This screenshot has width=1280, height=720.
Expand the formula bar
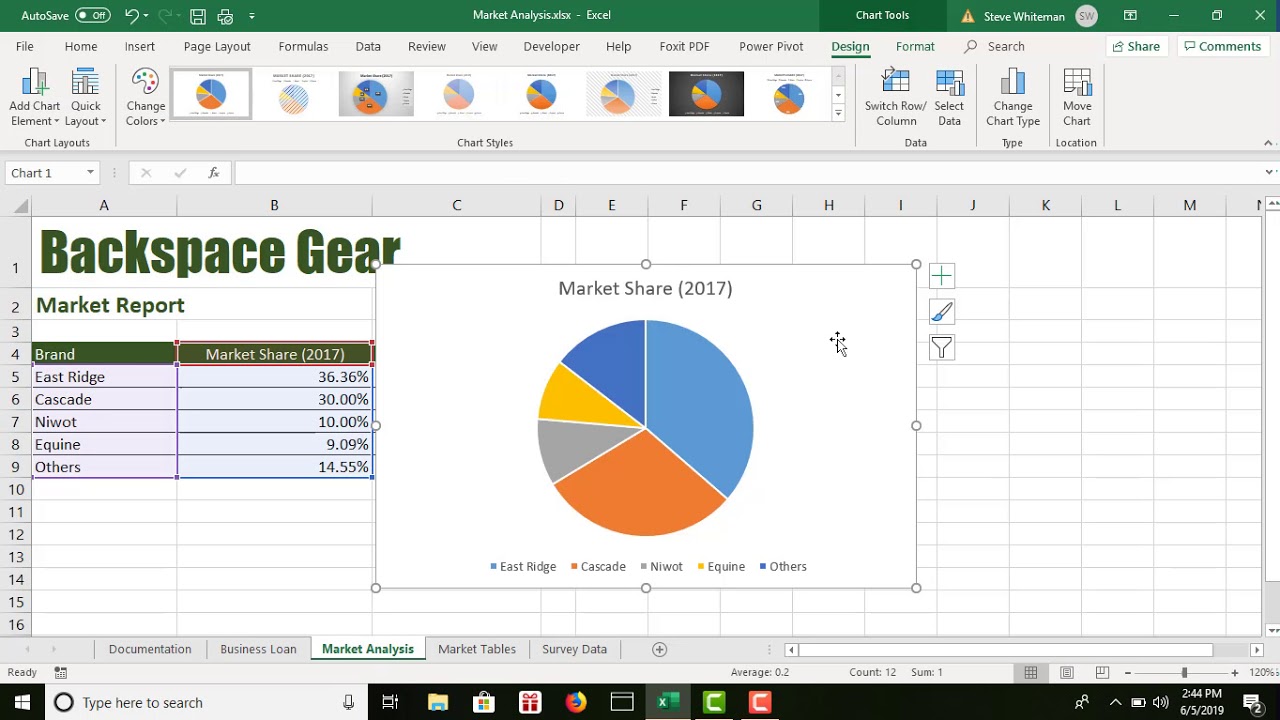point(1269,173)
